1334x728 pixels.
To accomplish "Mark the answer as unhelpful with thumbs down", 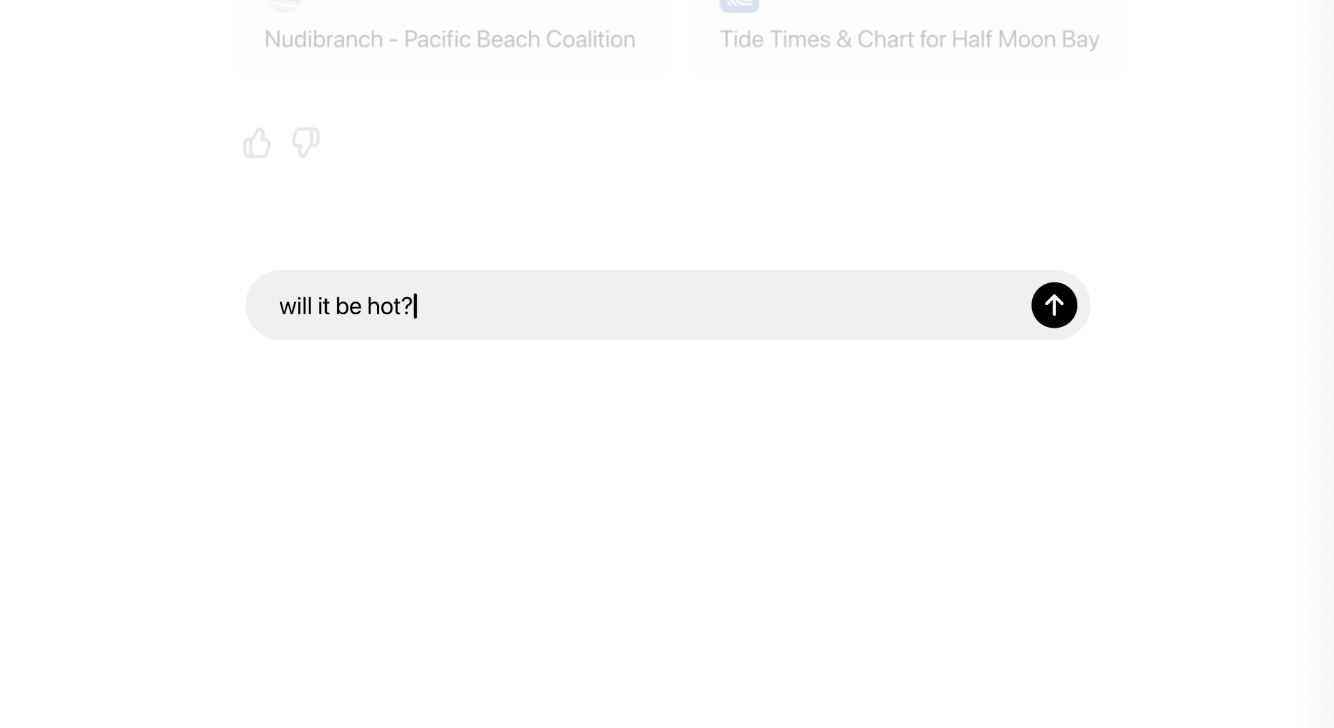I will 306,143.
